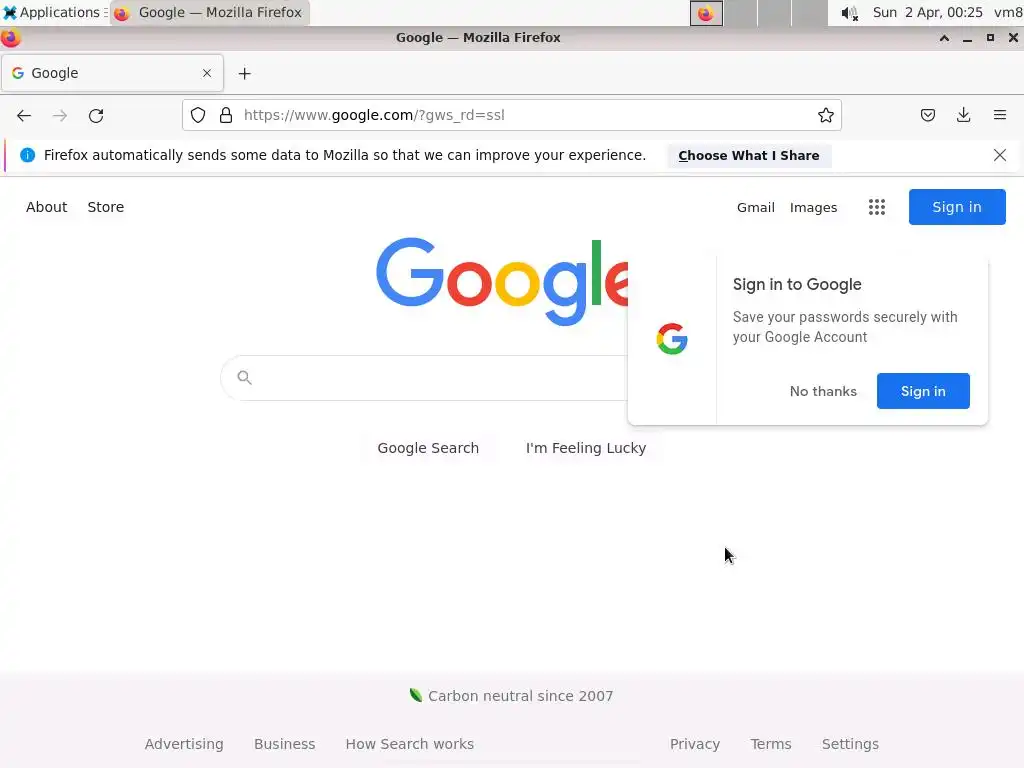The height and width of the screenshot is (768, 1024).
Task: Open the Firefox hamburger application menu
Action: [x=999, y=115]
